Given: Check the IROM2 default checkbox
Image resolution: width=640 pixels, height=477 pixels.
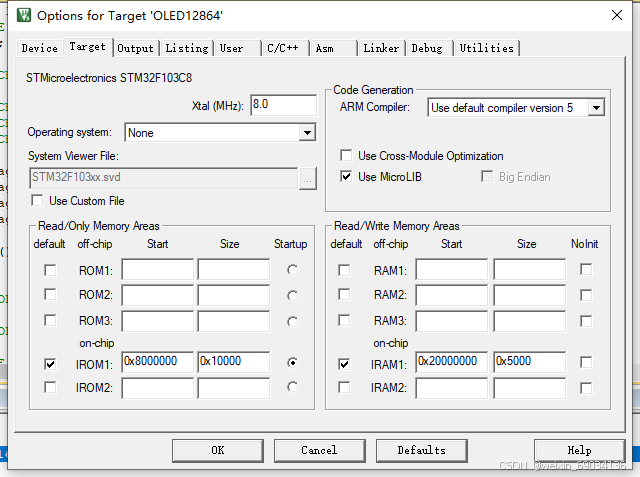Looking at the screenshot, I should pos(50,387).
